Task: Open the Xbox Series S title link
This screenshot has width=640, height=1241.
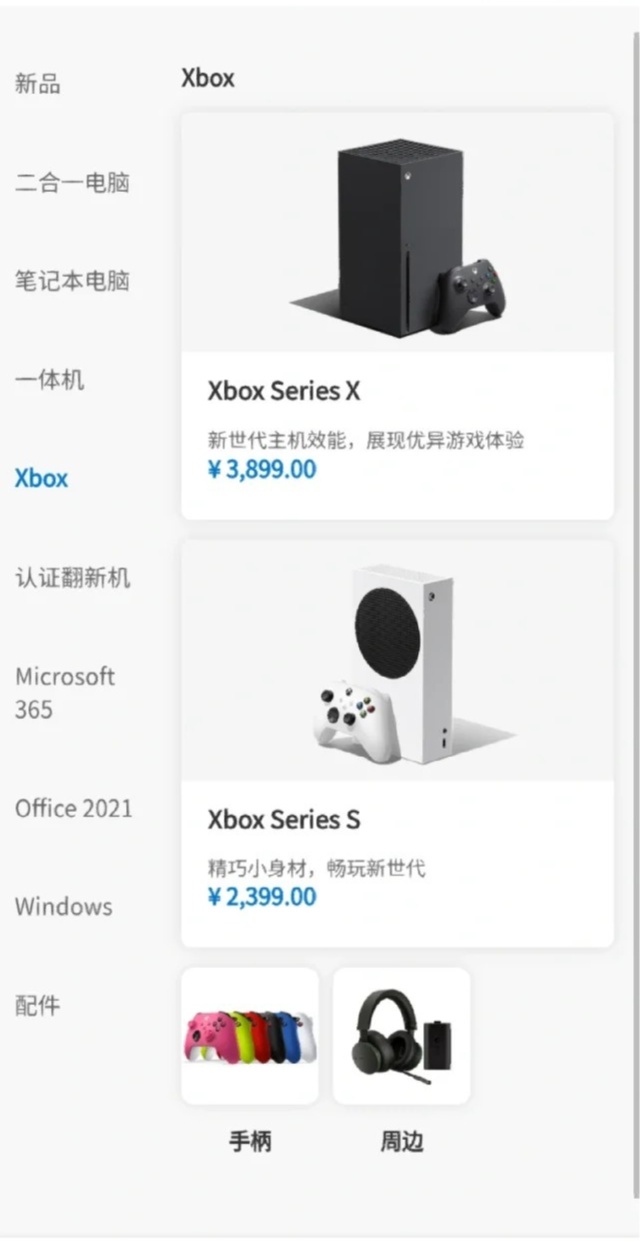Action: pos(284,820)
